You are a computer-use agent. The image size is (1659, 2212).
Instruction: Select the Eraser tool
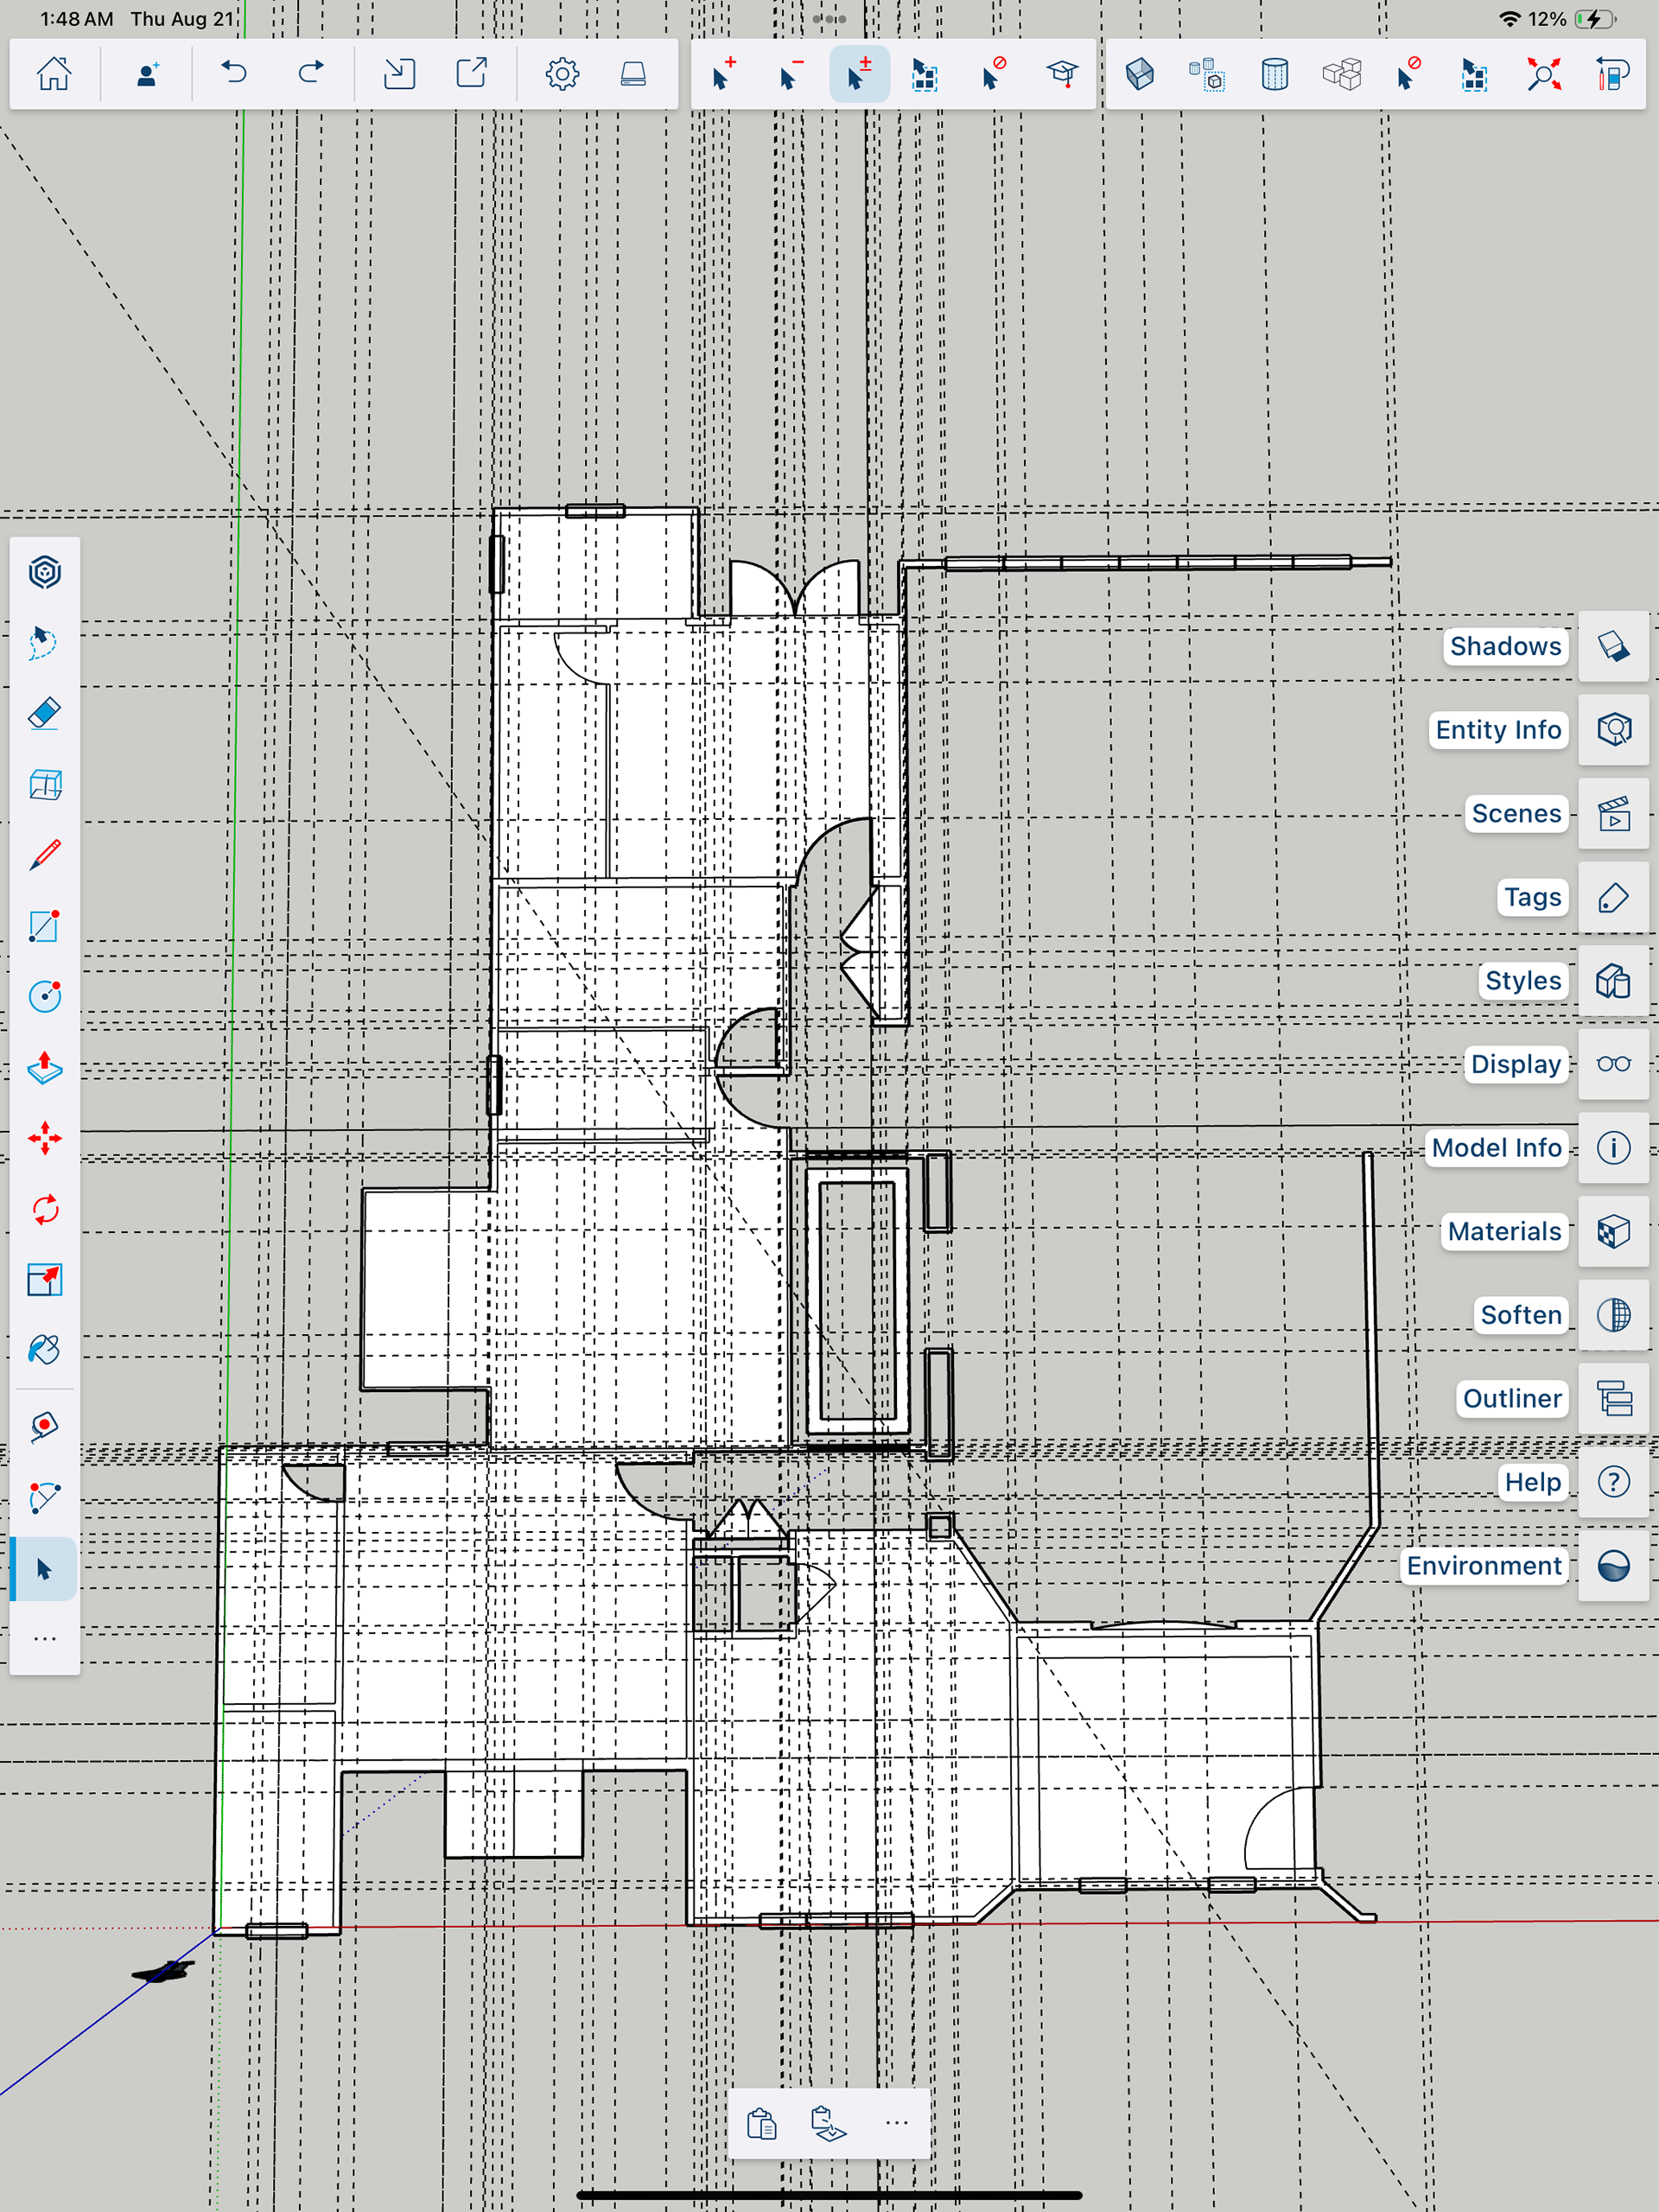(x=44, y=714)
